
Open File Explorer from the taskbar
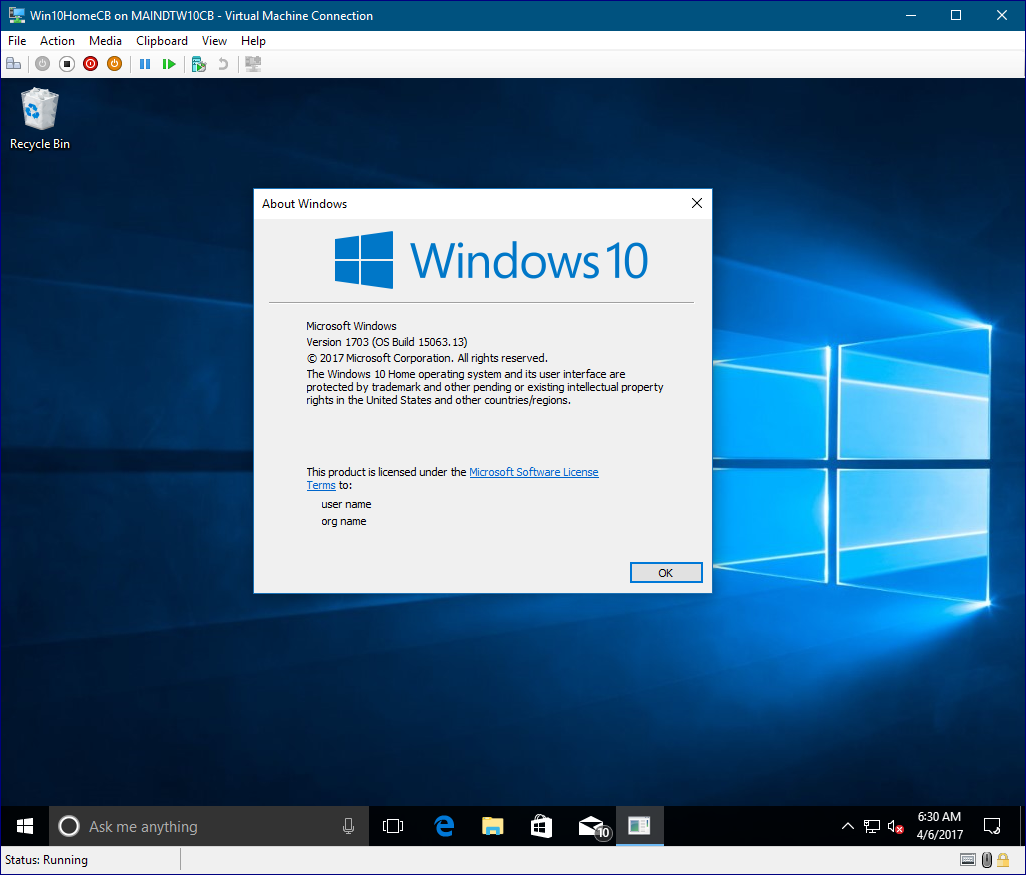coord(492,826)
